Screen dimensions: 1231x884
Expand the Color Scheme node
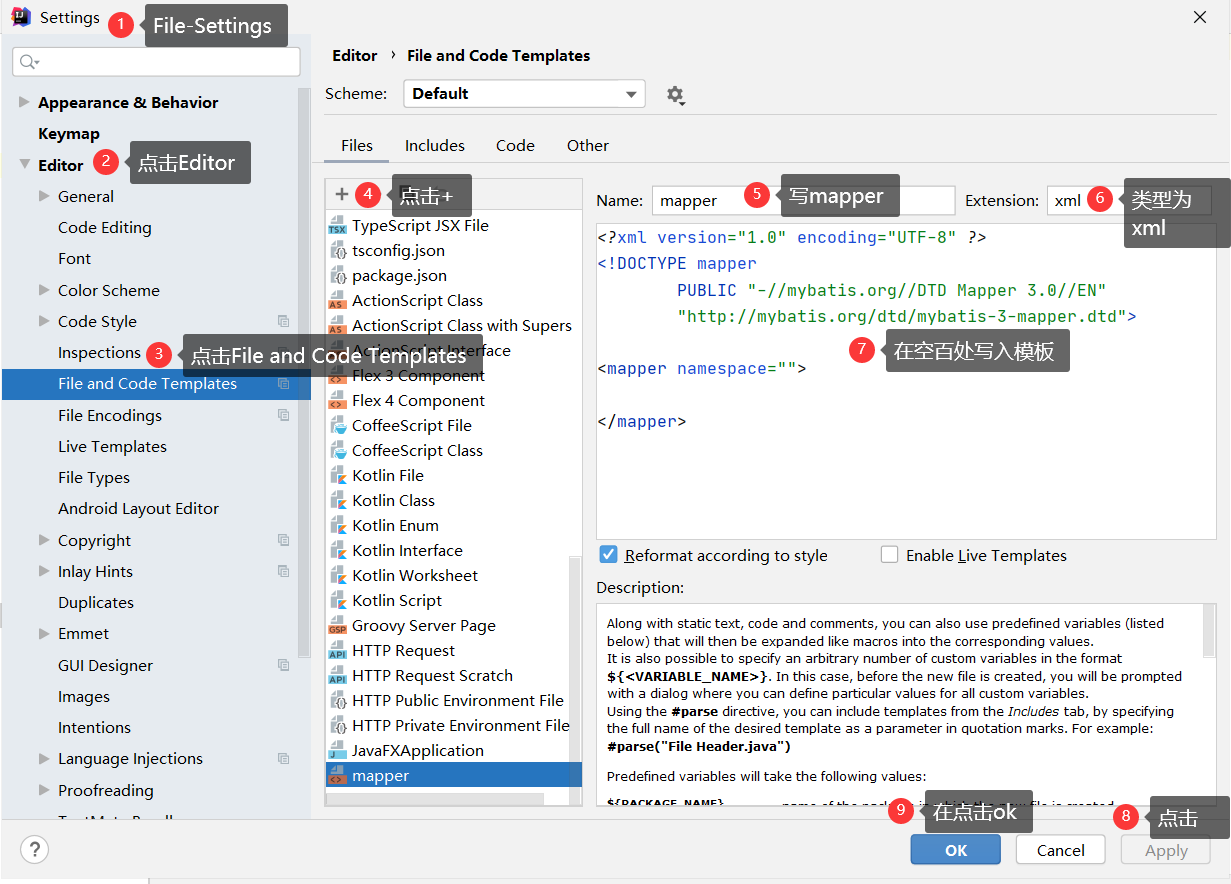[44, 290]
